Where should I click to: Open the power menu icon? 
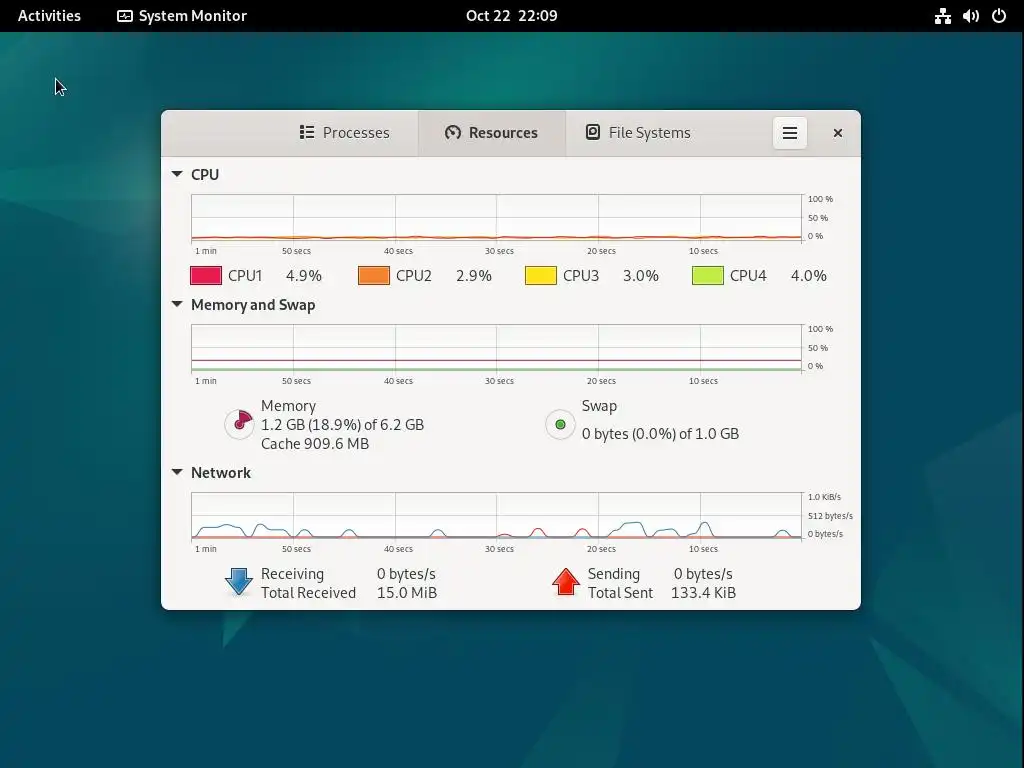[x=999, y=16]
